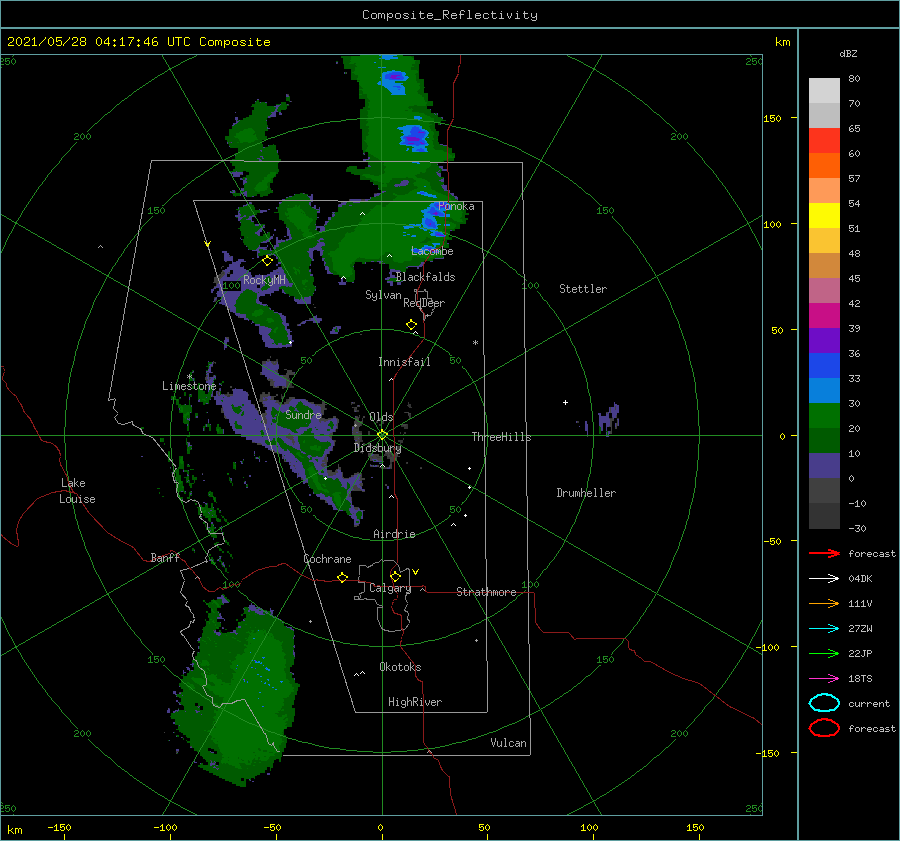
Task: Click the ThreeHills label on the map
Action: 501,437
